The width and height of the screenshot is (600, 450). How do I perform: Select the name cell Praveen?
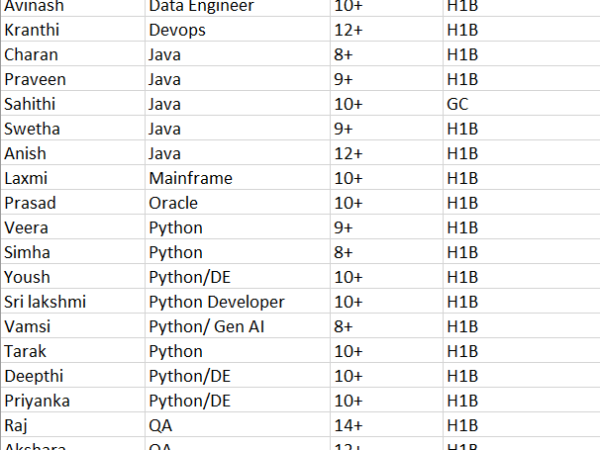coord(33,79)
